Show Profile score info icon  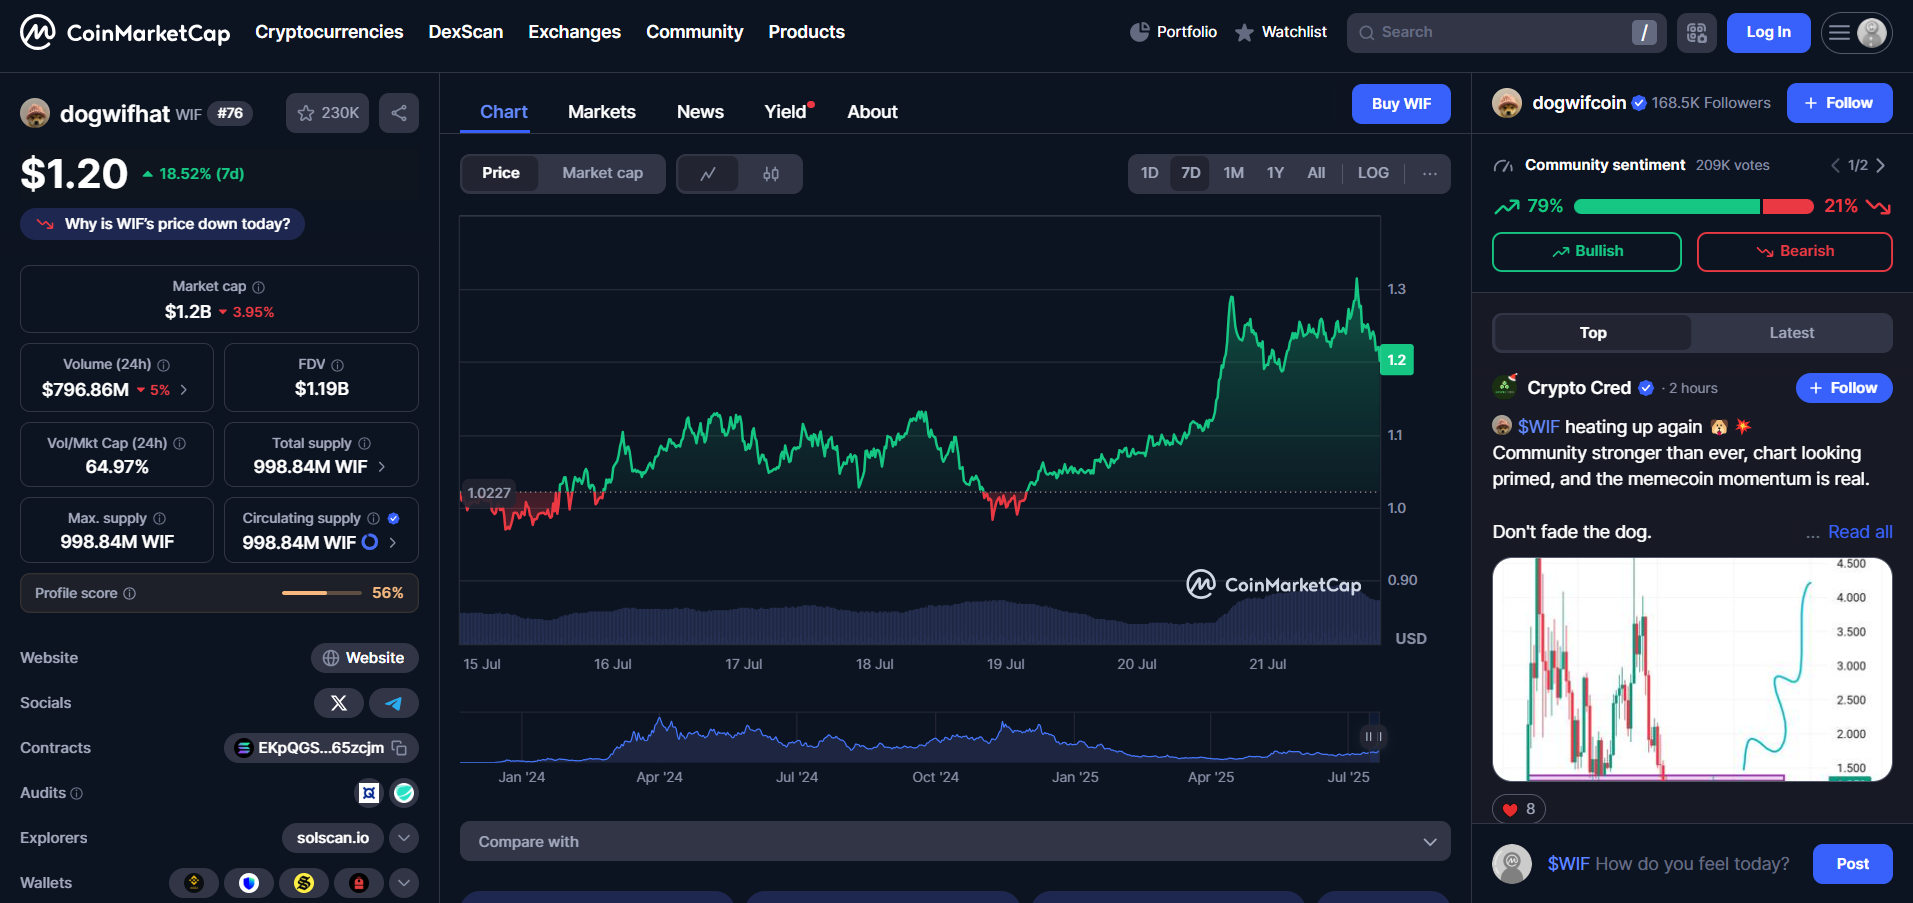(129, 594)
